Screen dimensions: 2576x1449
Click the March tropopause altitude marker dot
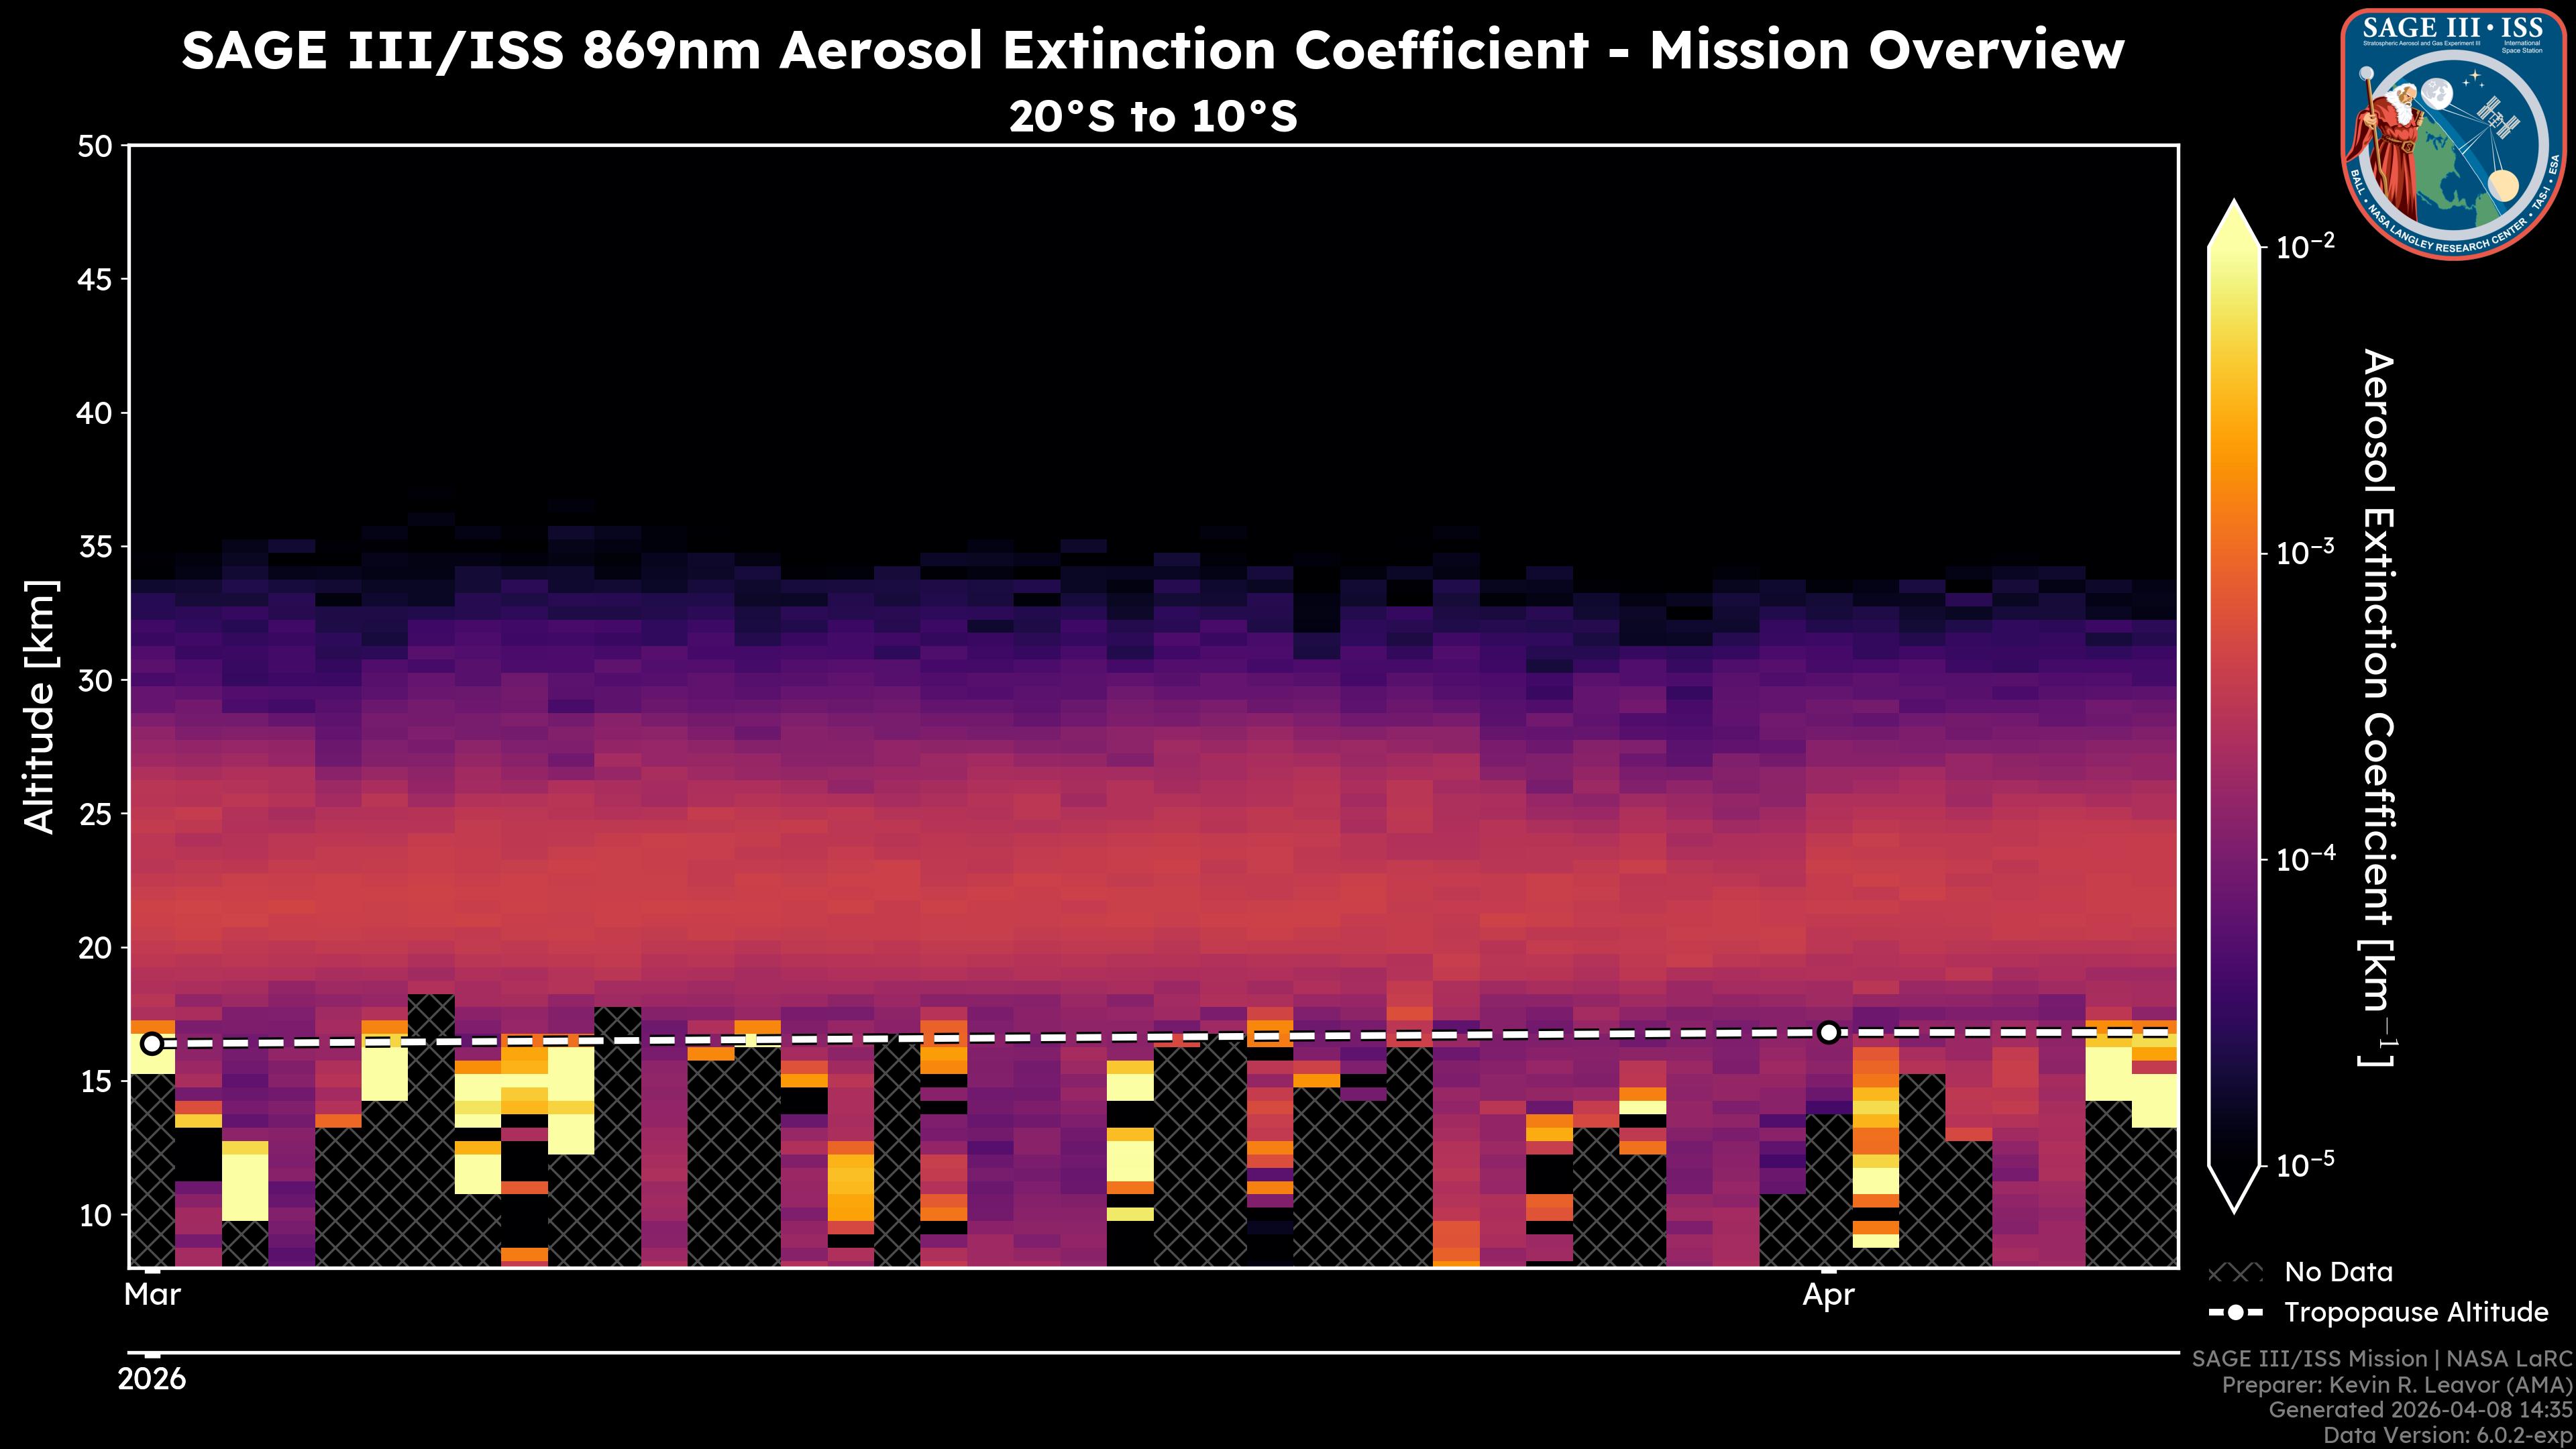[x=152, y=1044]
